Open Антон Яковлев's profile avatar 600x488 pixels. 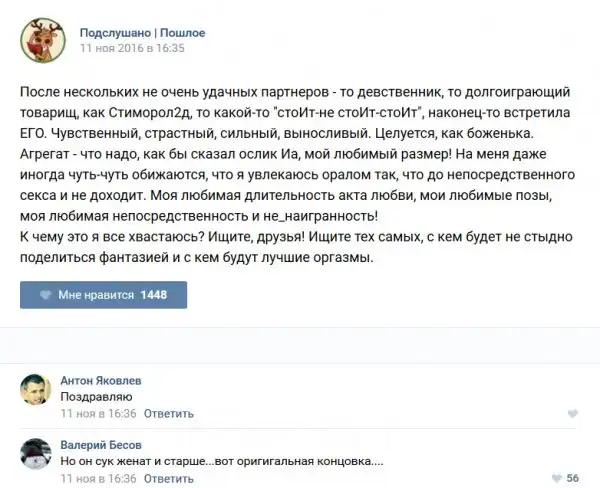pos(37,390)
